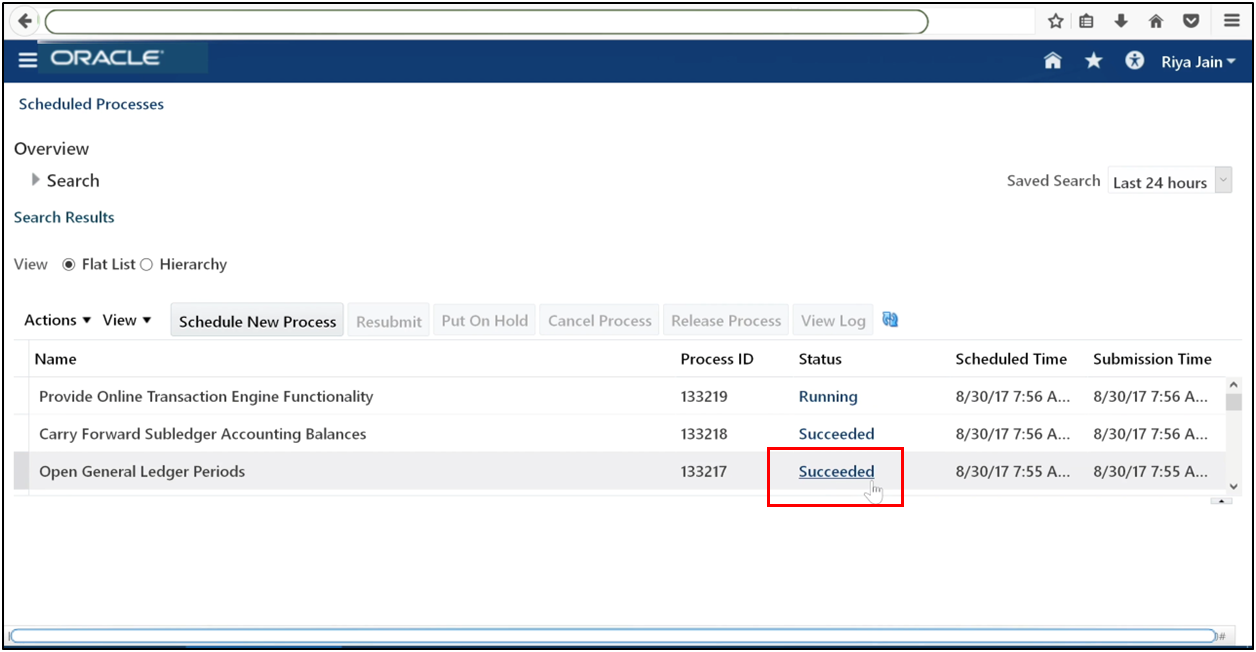This screenshot has width=1256, height=652.
Task: Open the browser menu hamburger icon
Action: [1231, 20]
